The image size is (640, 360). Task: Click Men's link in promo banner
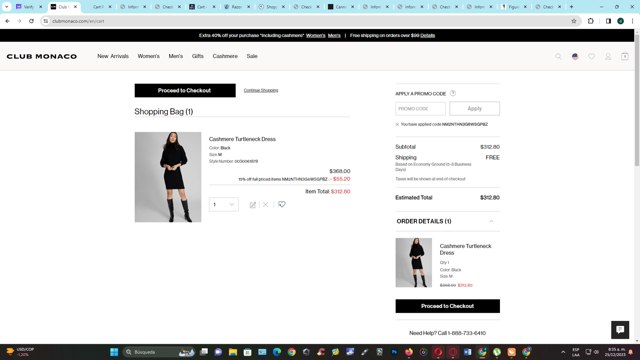click(334, 36)
